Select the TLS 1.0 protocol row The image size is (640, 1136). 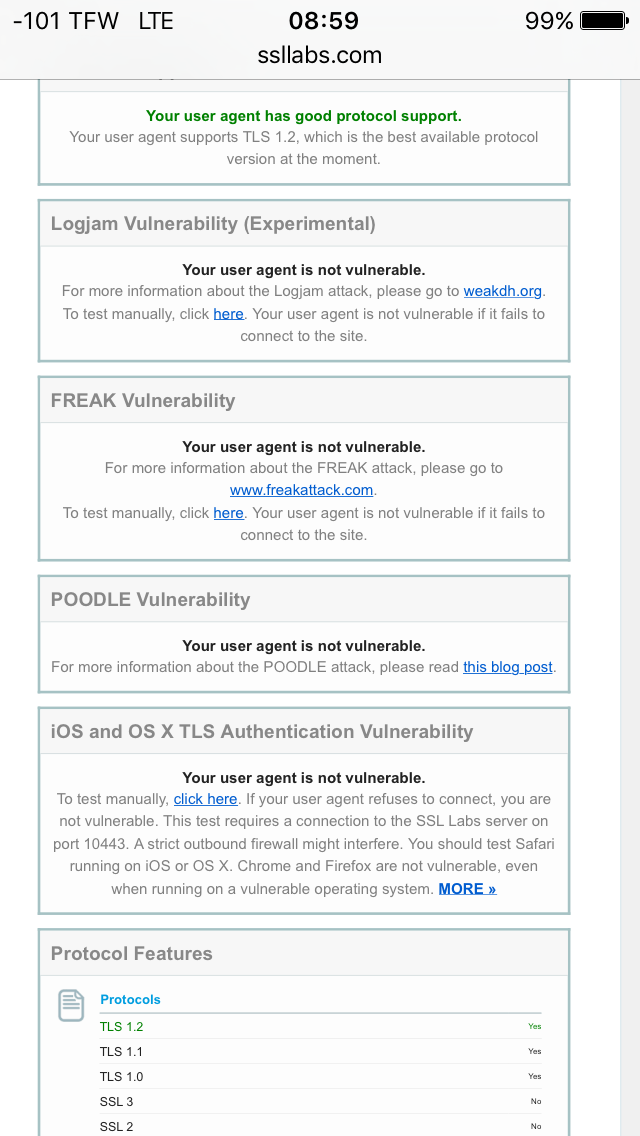pyautogui.click(x=320, y=1076)
